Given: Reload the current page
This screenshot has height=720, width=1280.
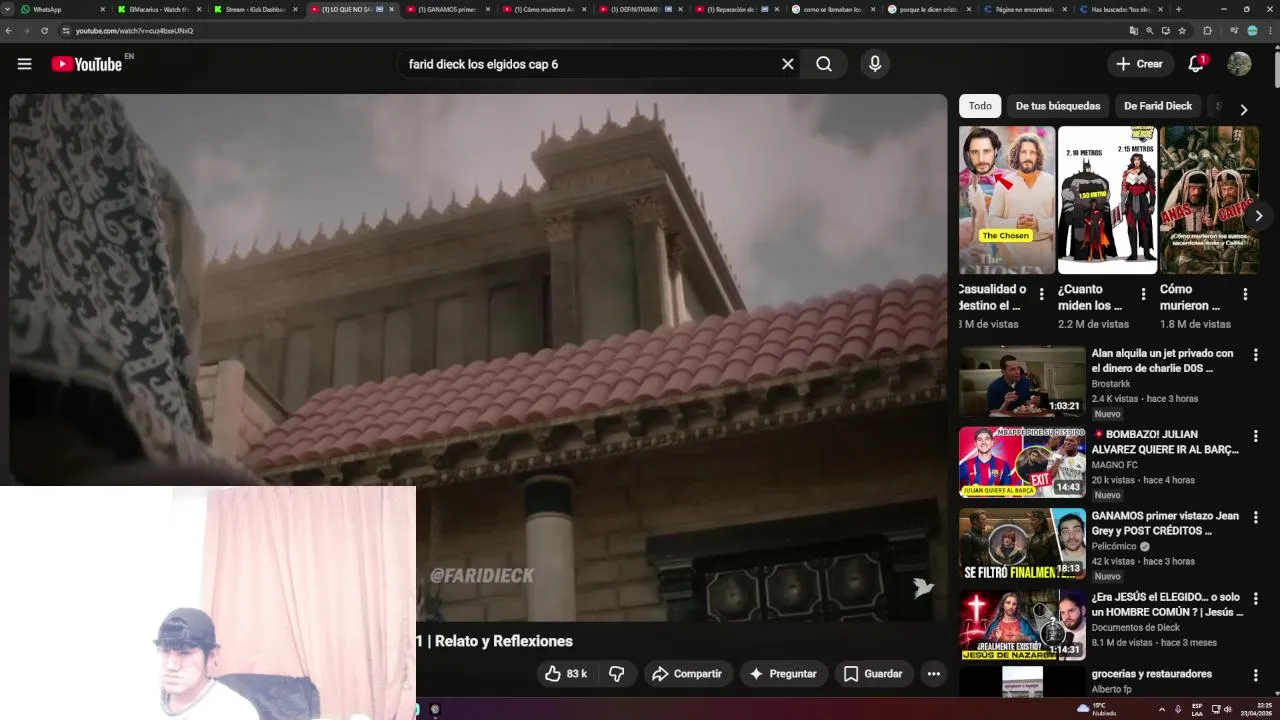Looking at the screenshot, I should point(44,31).
